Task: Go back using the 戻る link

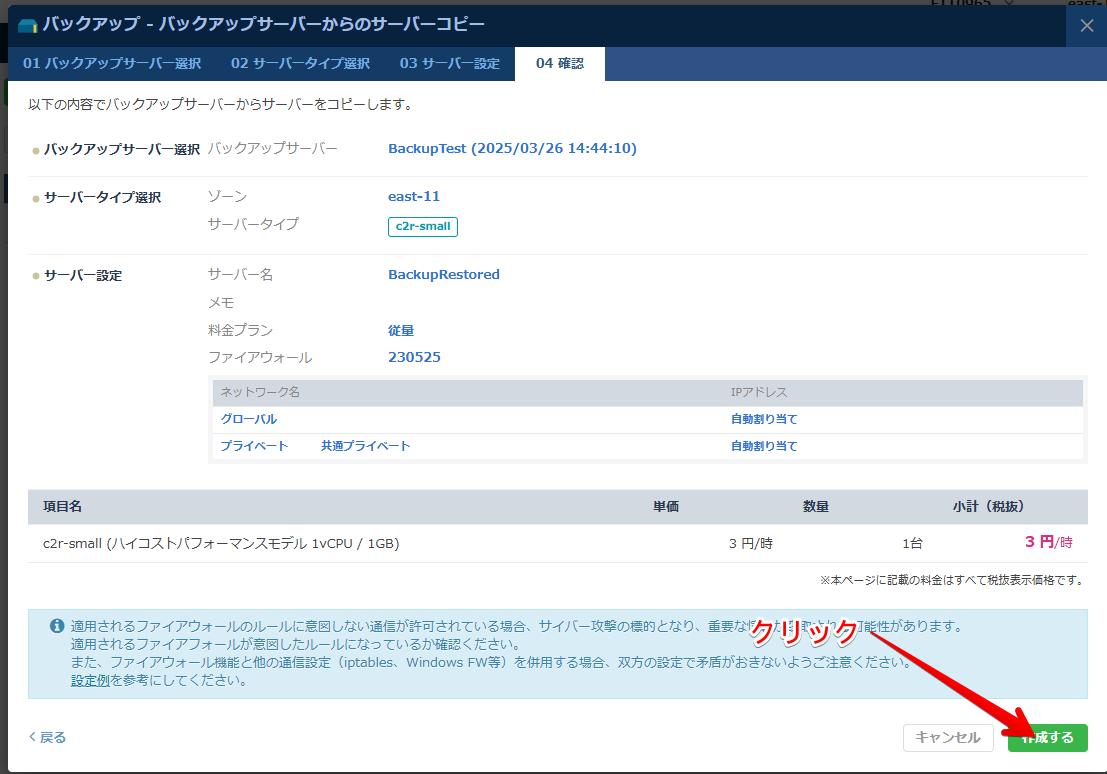Action: coord(47,737)
